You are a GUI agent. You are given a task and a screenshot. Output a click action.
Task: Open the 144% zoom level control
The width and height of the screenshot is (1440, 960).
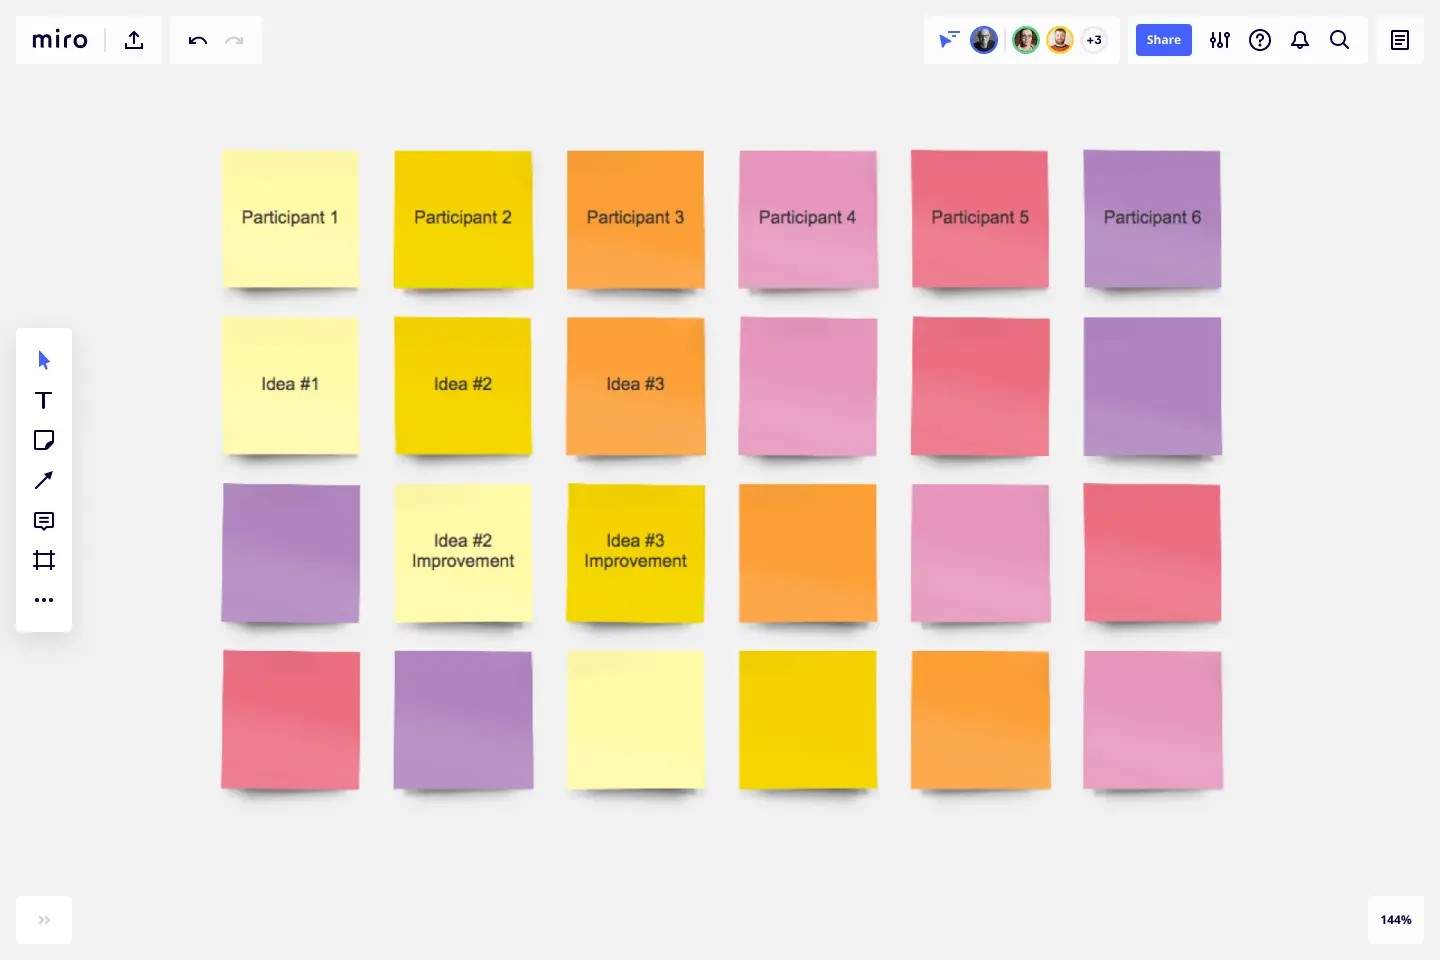pyautogui.click(x=1396, y=920)
